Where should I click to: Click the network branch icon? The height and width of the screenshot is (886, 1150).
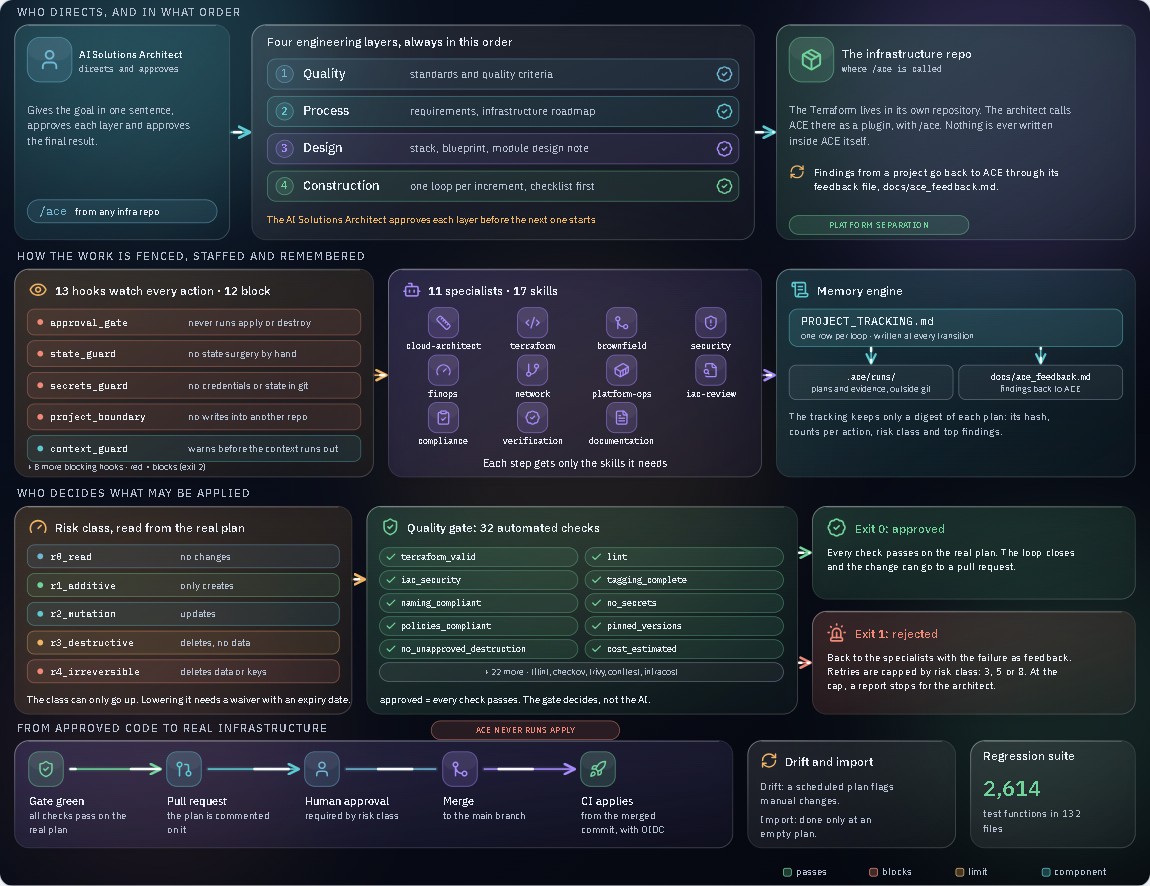tap(532, 370)
